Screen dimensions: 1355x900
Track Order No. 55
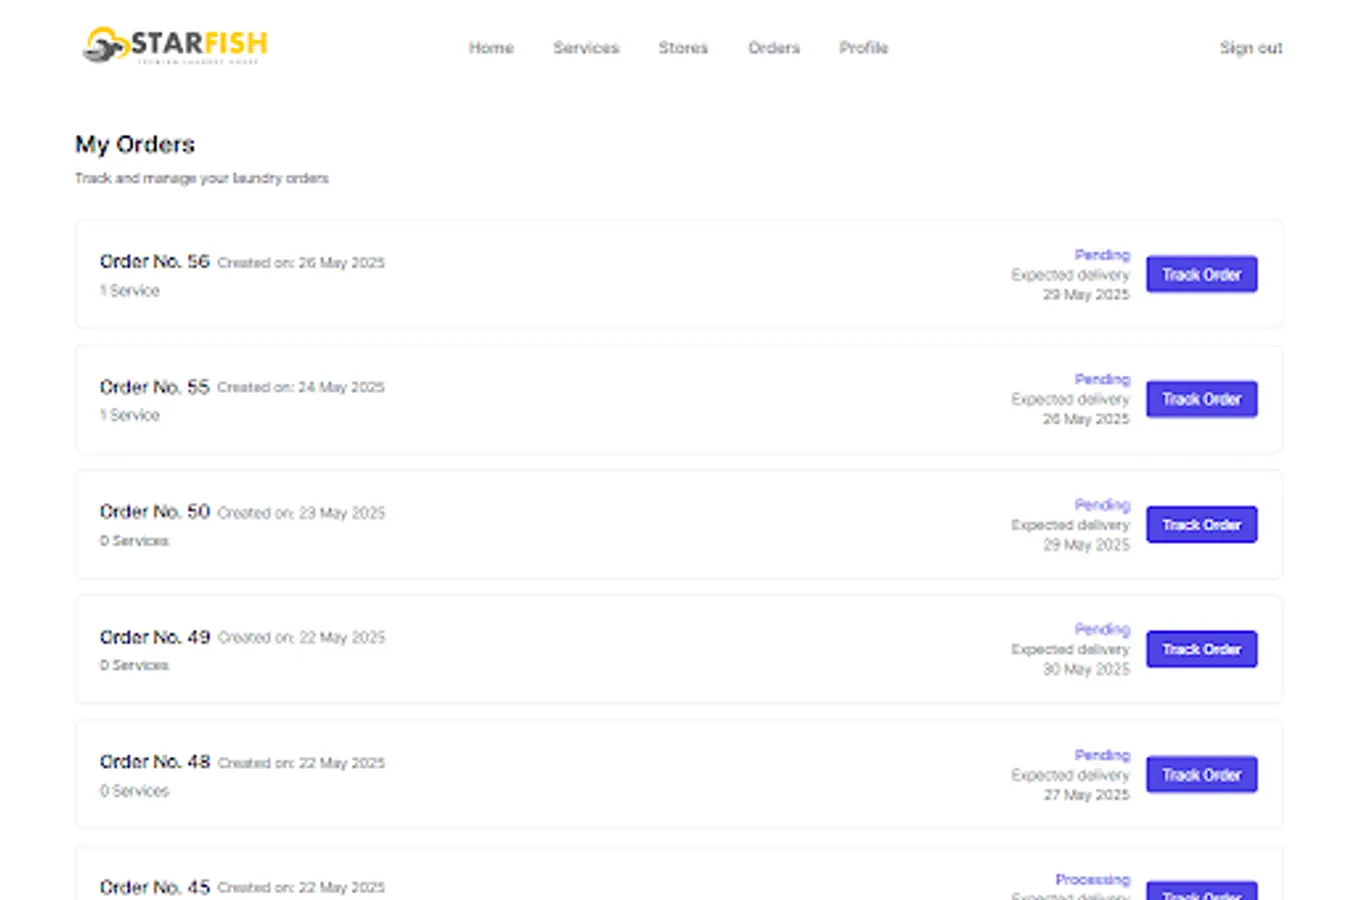pos(1201,399)
